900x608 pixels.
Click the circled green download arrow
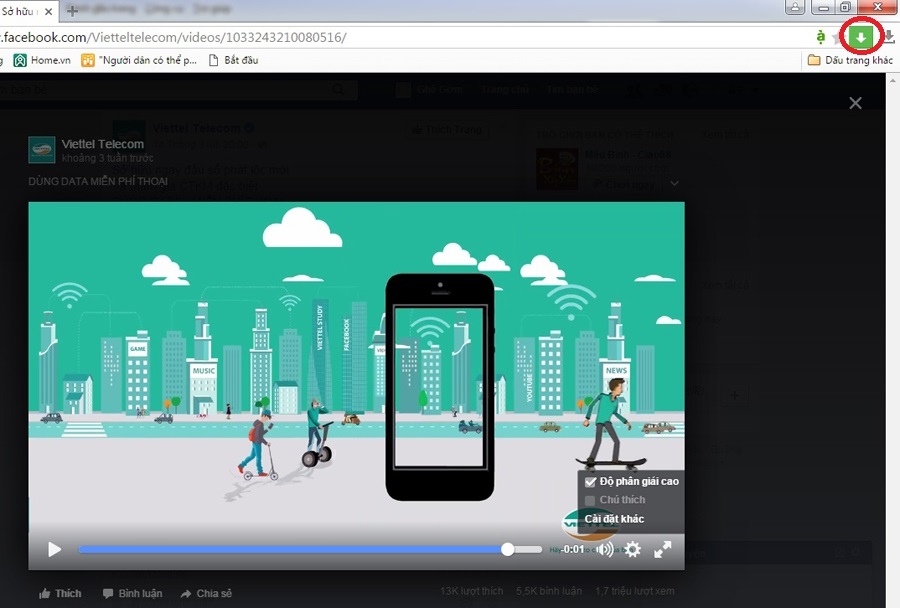pos(860,36)
